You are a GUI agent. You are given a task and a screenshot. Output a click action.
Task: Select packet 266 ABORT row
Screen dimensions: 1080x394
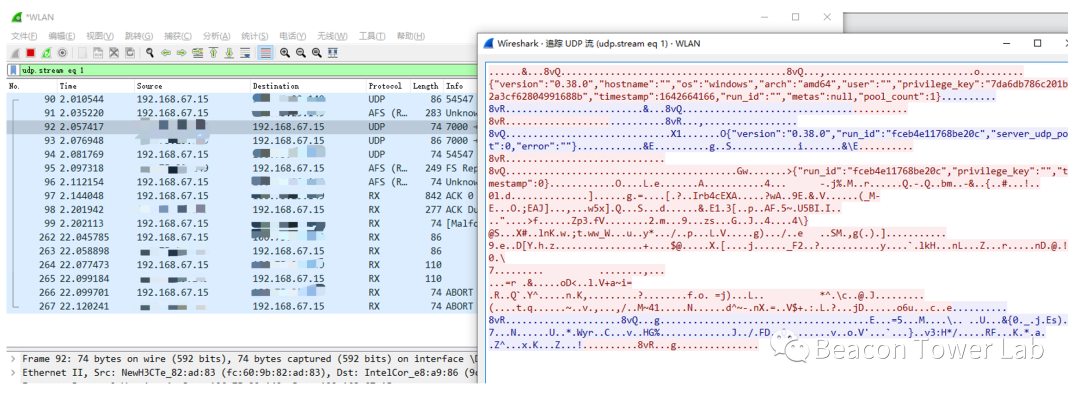[242, 292]
